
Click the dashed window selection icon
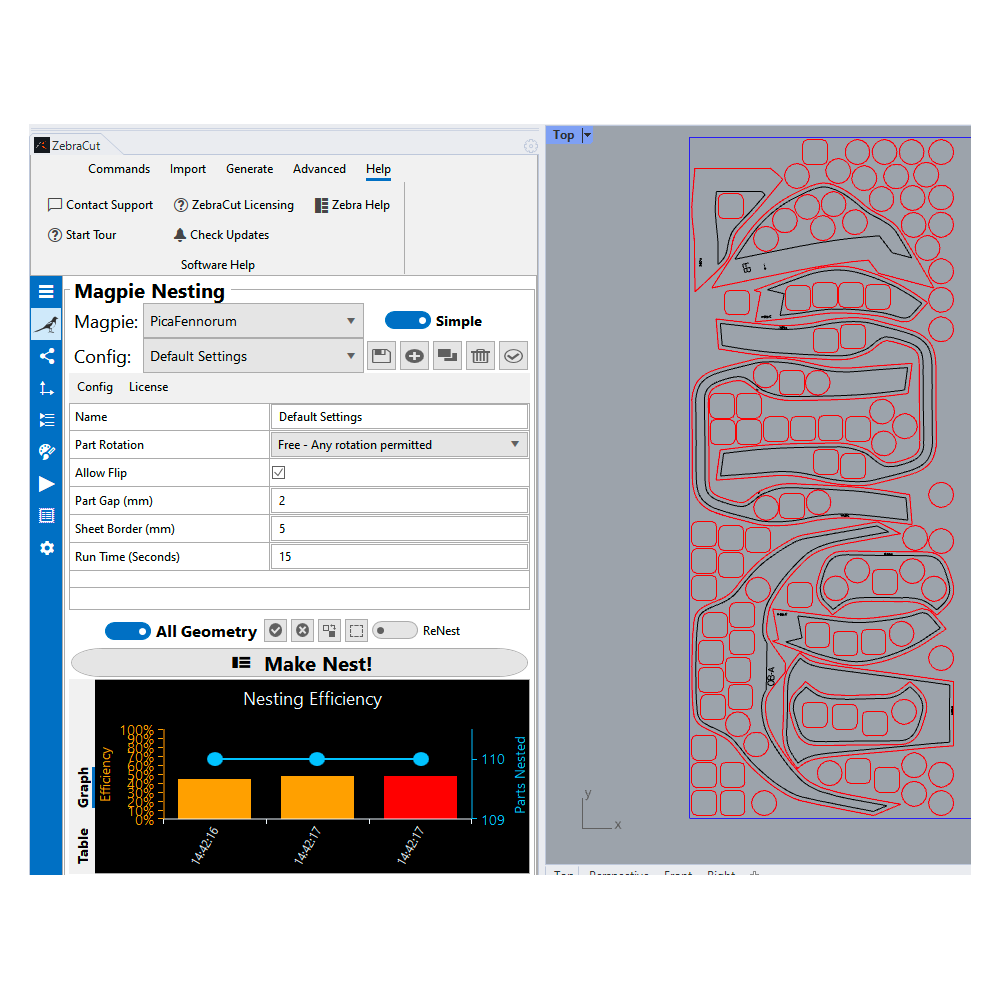coord(357,631)
